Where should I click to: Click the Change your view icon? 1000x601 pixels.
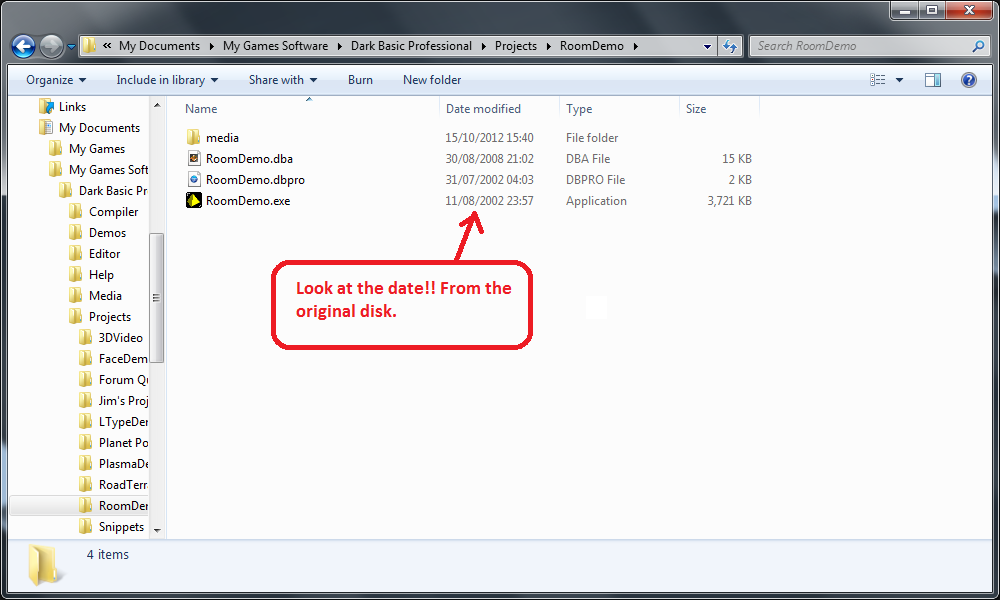tap(878, 80)
